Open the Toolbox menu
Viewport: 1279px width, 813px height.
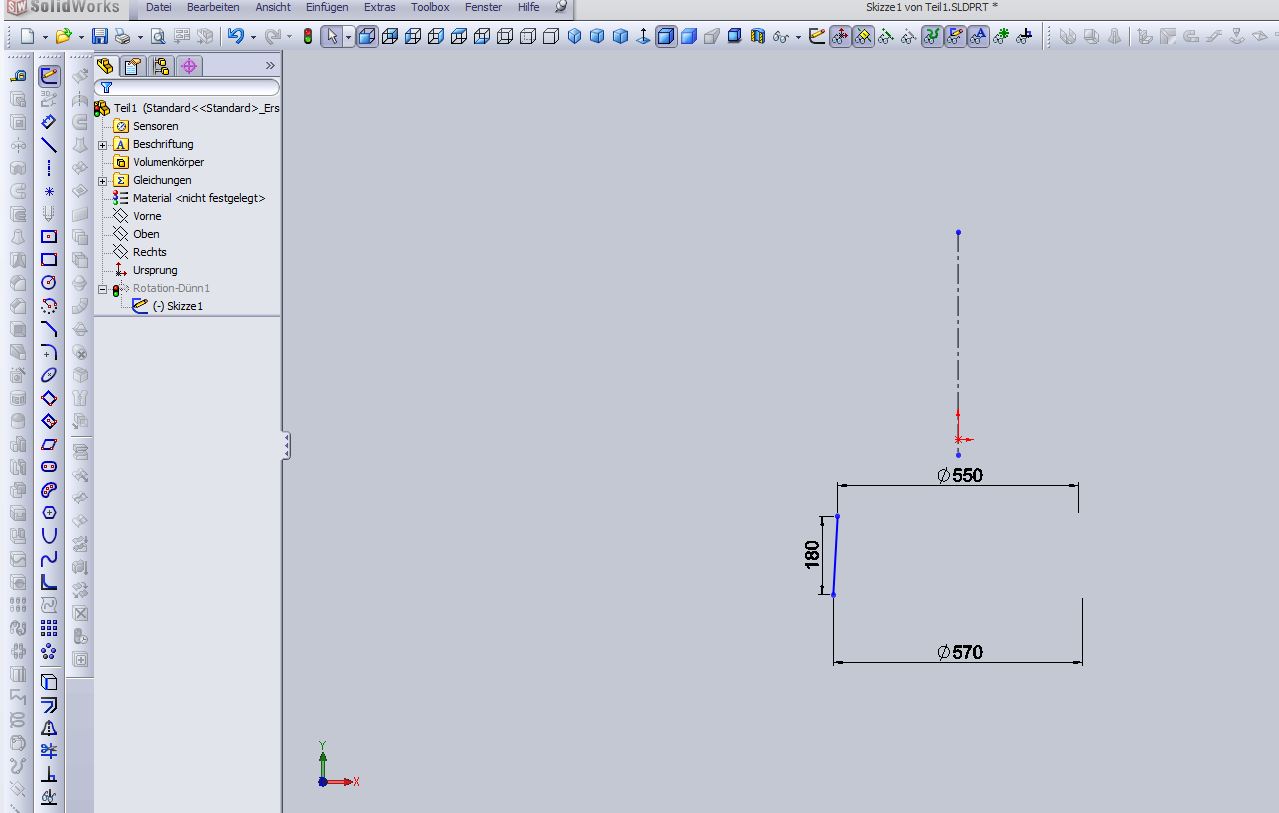(x=430, y=7)
